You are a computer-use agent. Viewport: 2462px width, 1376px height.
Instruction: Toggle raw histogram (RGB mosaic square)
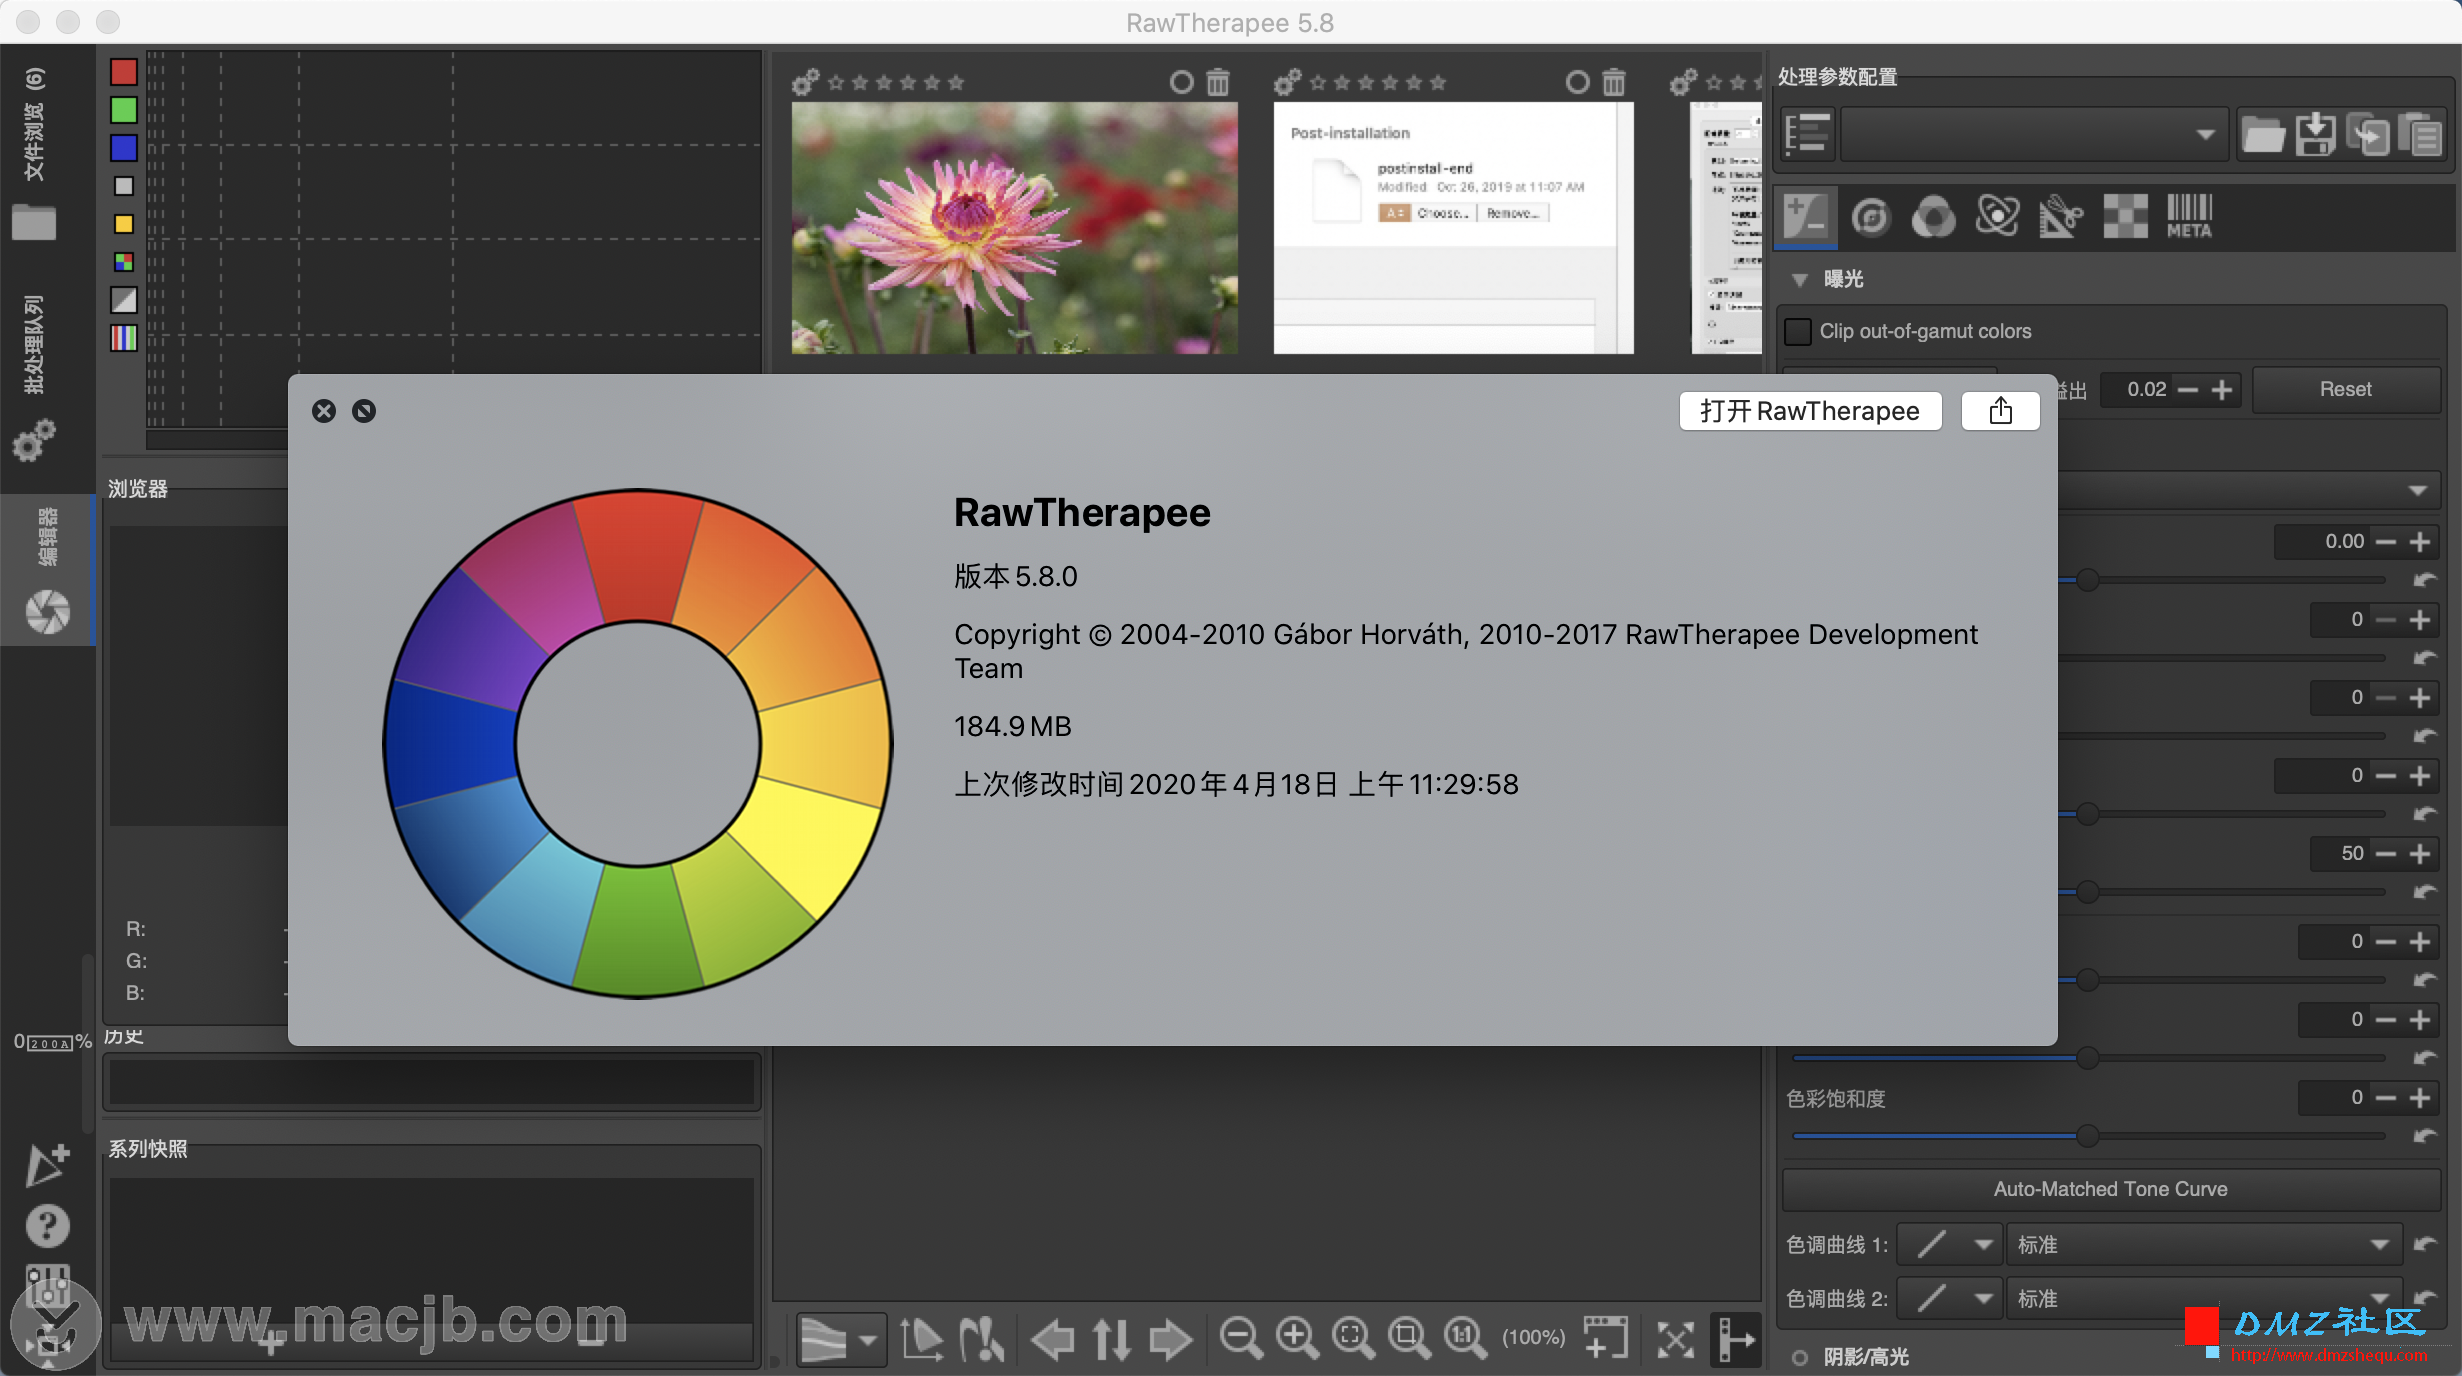(124, 262)
